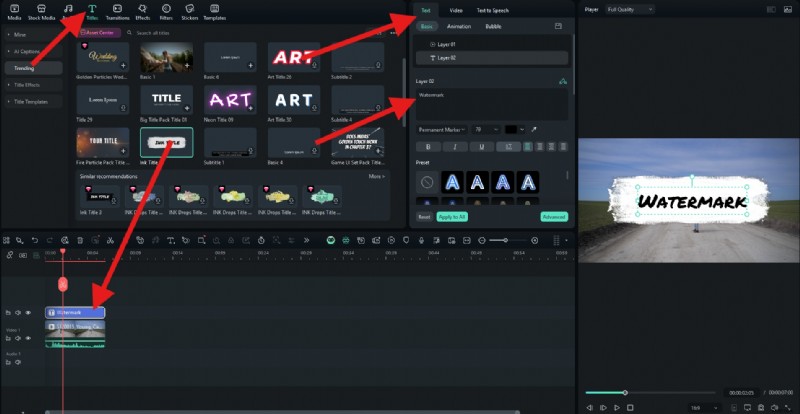This screenshot has width=800, height=414.
Task: Click the black text color swatch
Action: (511, 130)
